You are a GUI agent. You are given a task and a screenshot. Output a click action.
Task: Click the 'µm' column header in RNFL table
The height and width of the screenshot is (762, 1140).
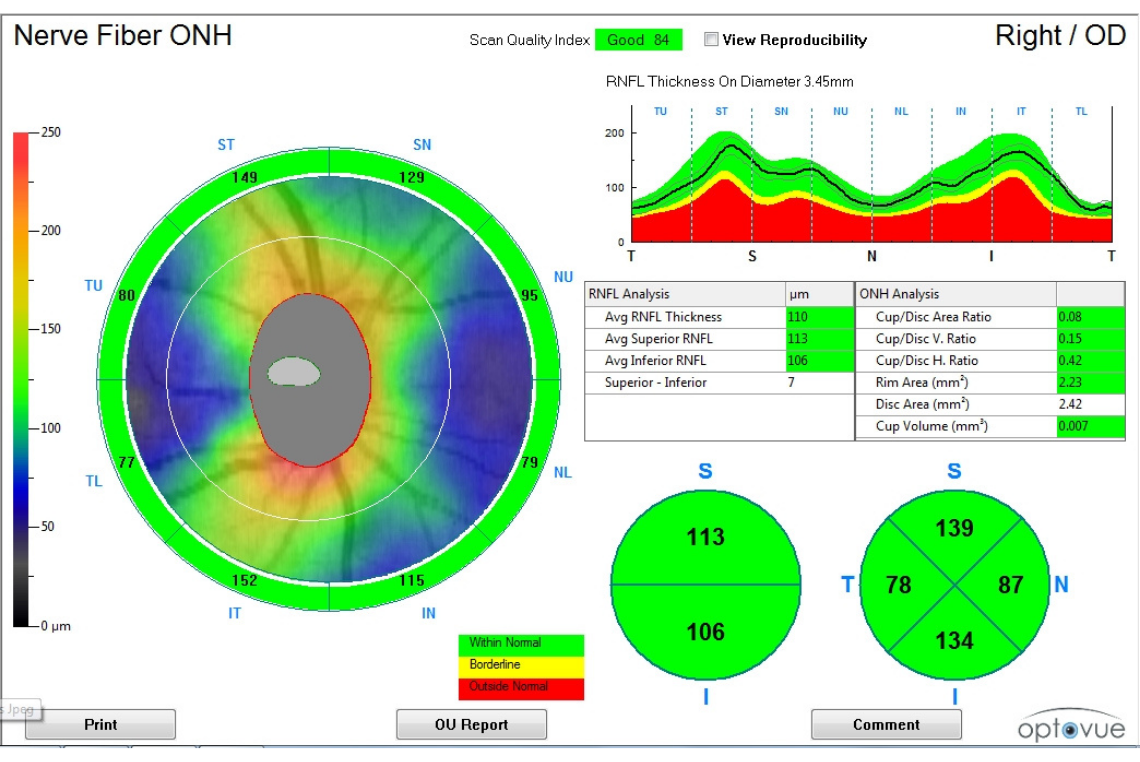coord(799,294)
